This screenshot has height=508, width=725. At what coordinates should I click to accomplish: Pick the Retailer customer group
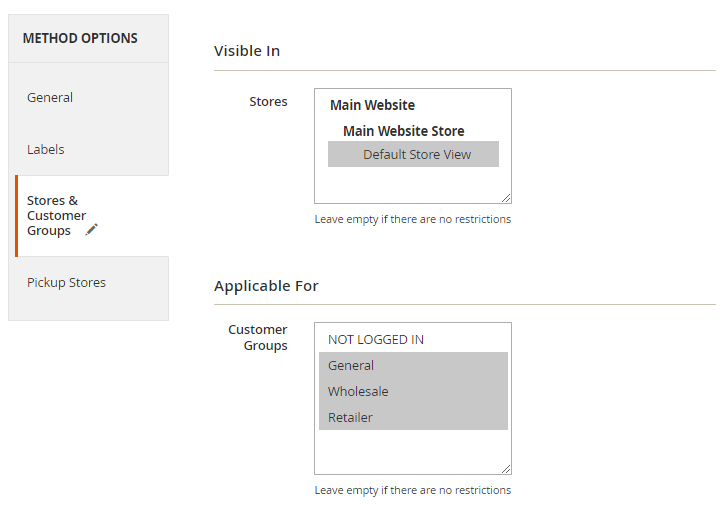pos(350,418)
